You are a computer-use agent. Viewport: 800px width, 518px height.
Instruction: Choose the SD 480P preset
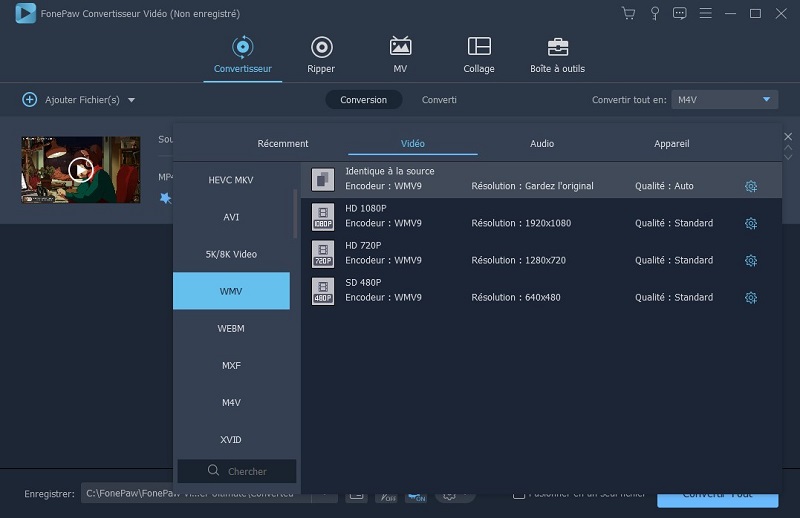tap(541, 291)
